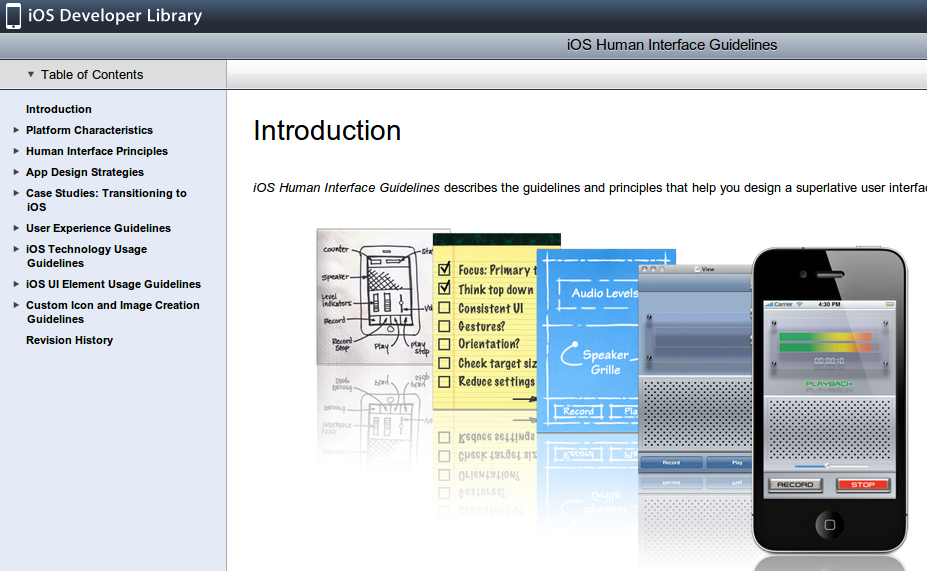Open the Introduction section link
The image size is (927, 571).
click(58, 109)
